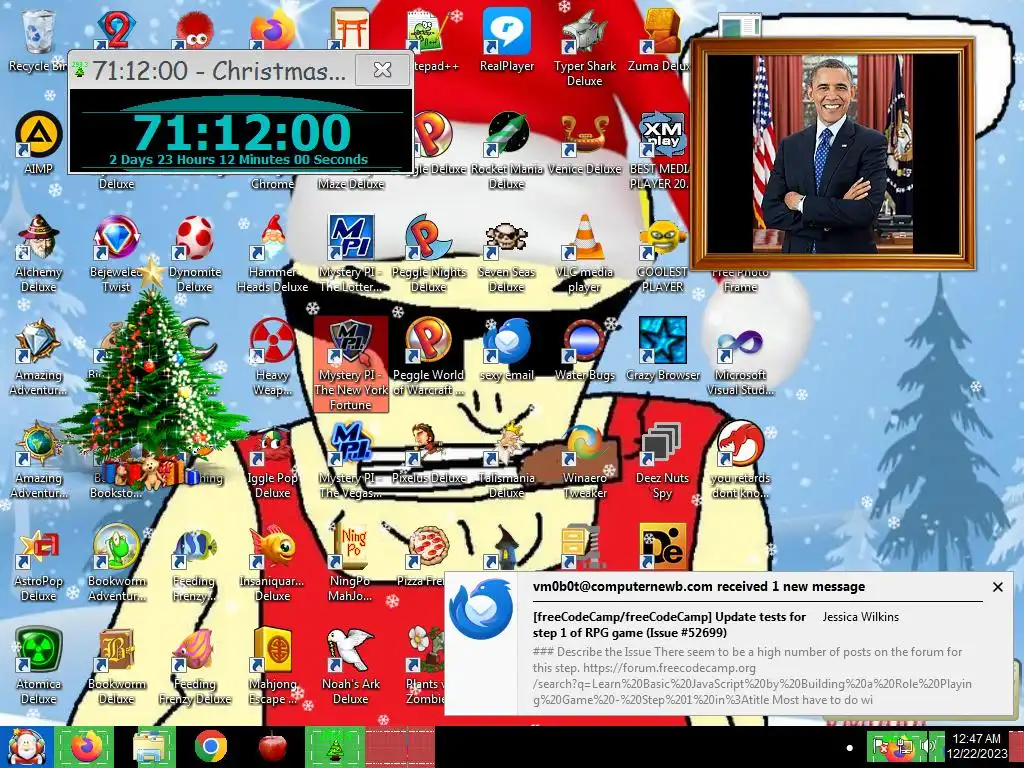Launch Chrome from the taskbar
The width and height of the screenshot is (1024, 768).
[210, 747]
